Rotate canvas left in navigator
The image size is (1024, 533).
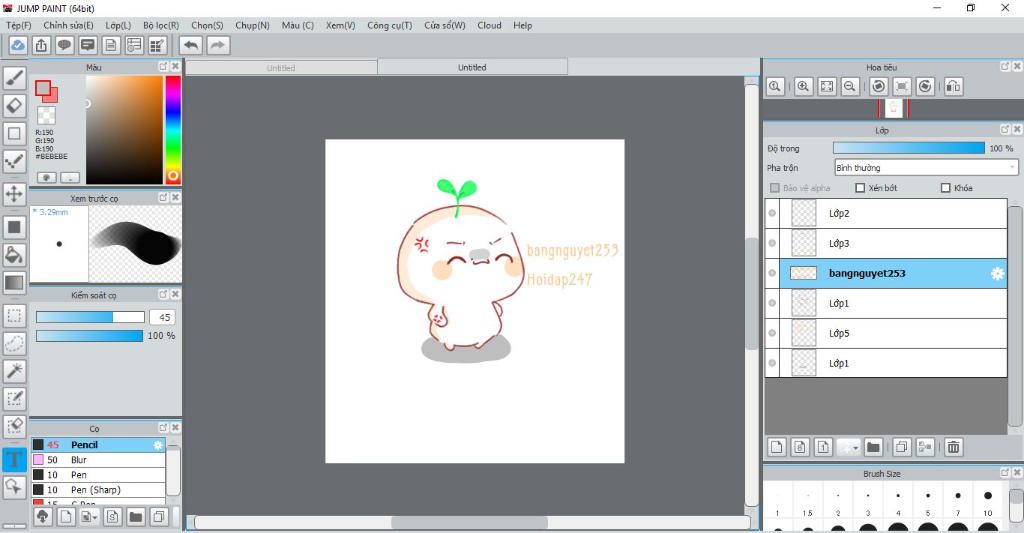tap(879, 86)
